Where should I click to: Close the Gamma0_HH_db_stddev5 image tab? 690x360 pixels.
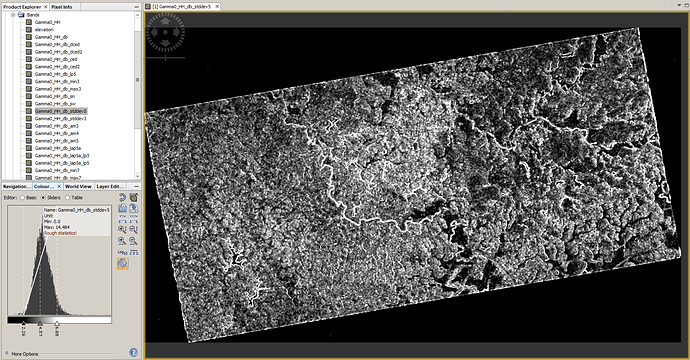coord(217,7)
